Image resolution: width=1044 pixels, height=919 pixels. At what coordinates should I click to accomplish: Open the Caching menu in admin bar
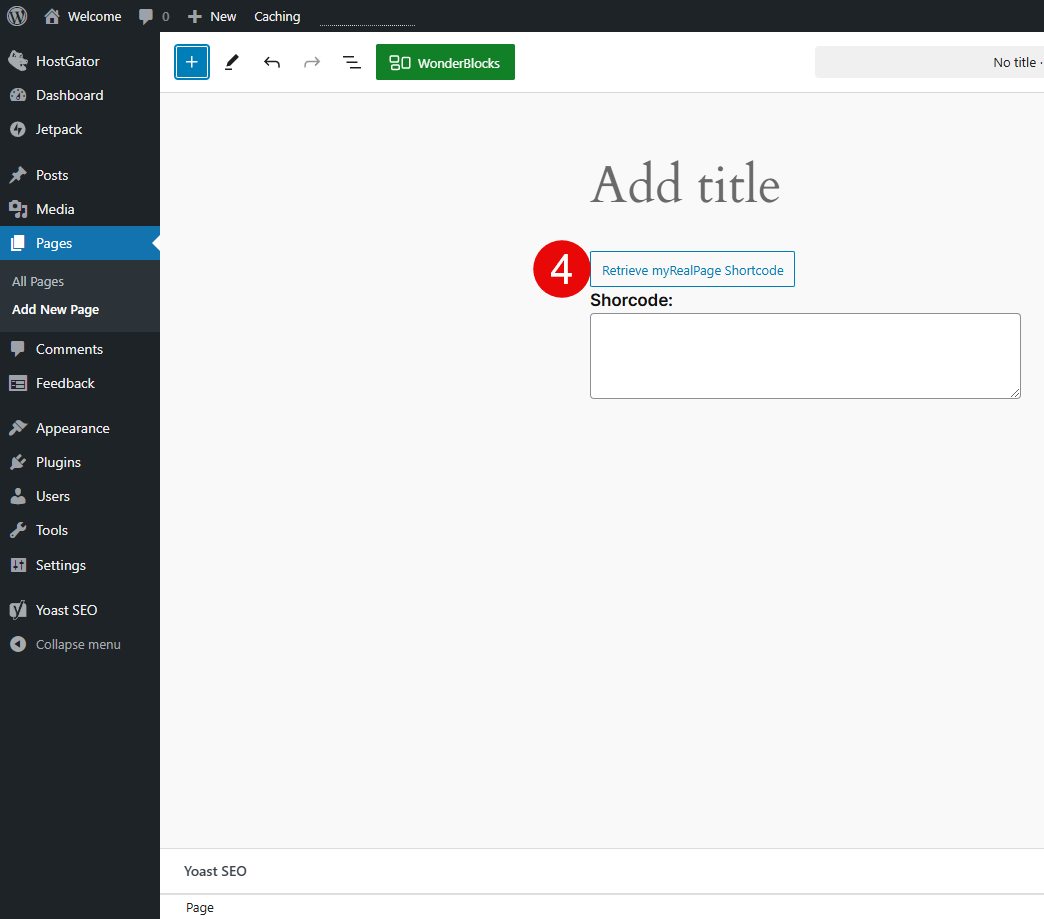[x=277, y=16]
